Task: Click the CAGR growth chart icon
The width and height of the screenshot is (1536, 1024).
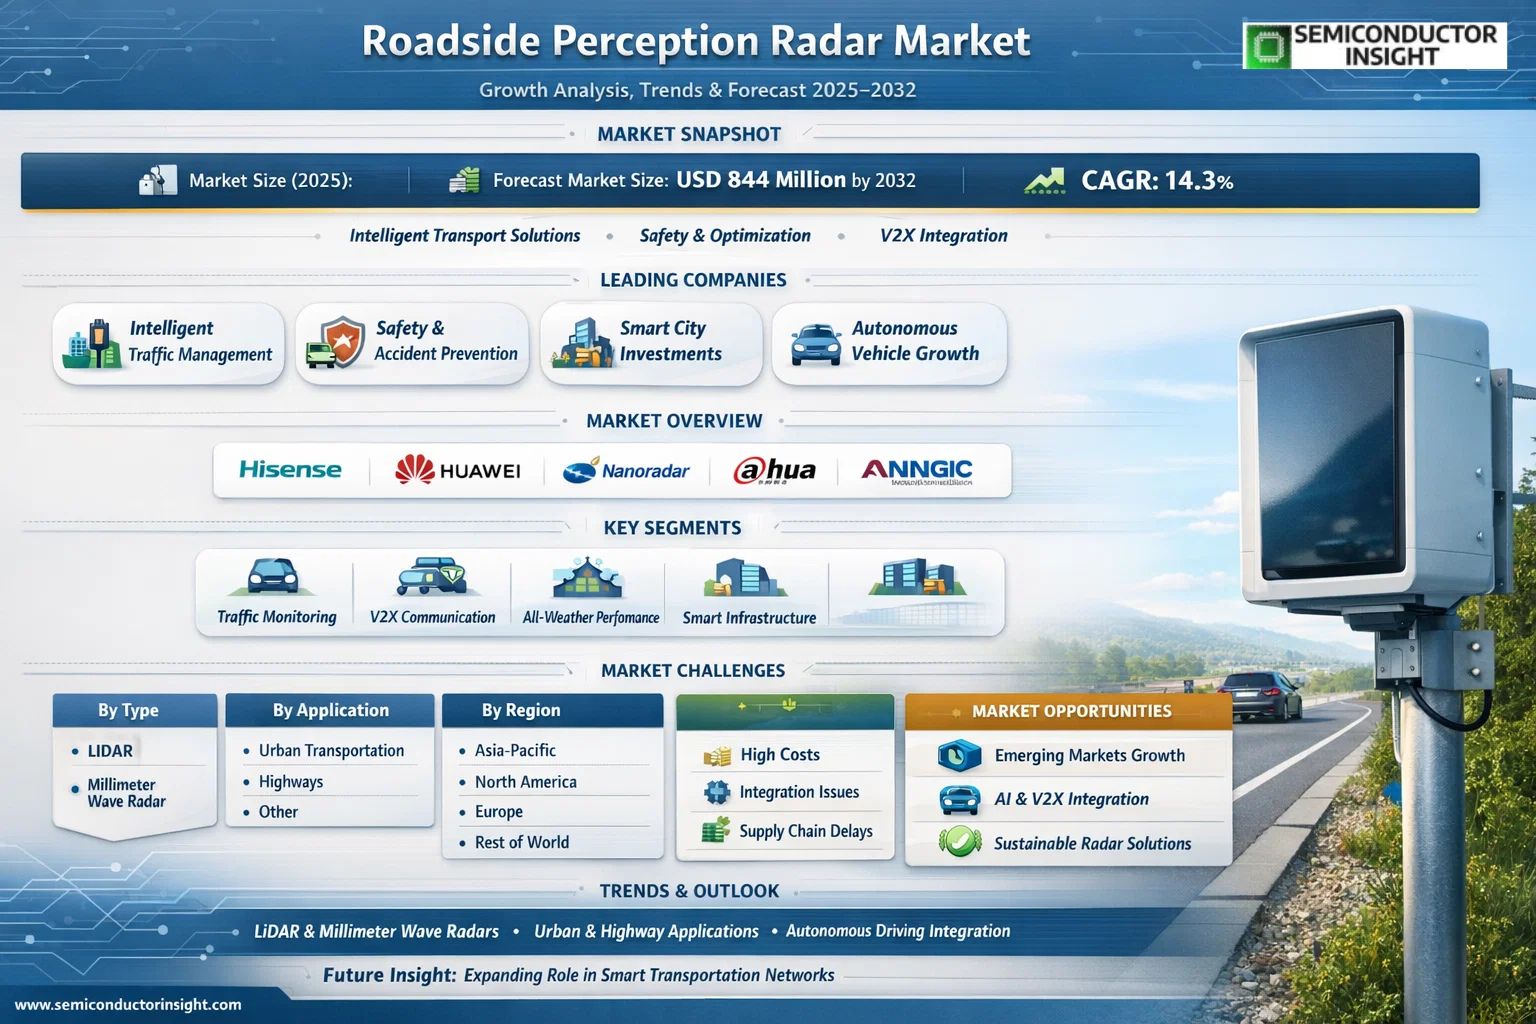Action: pos(1044,180)
